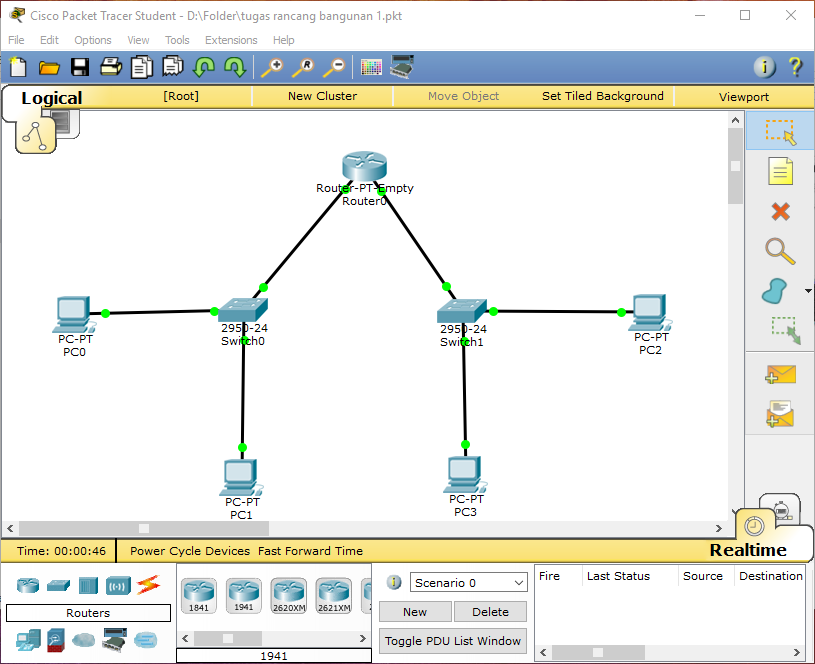Click New Cluster
This screenshot has width=815, height=664.
tap(322, 96)
